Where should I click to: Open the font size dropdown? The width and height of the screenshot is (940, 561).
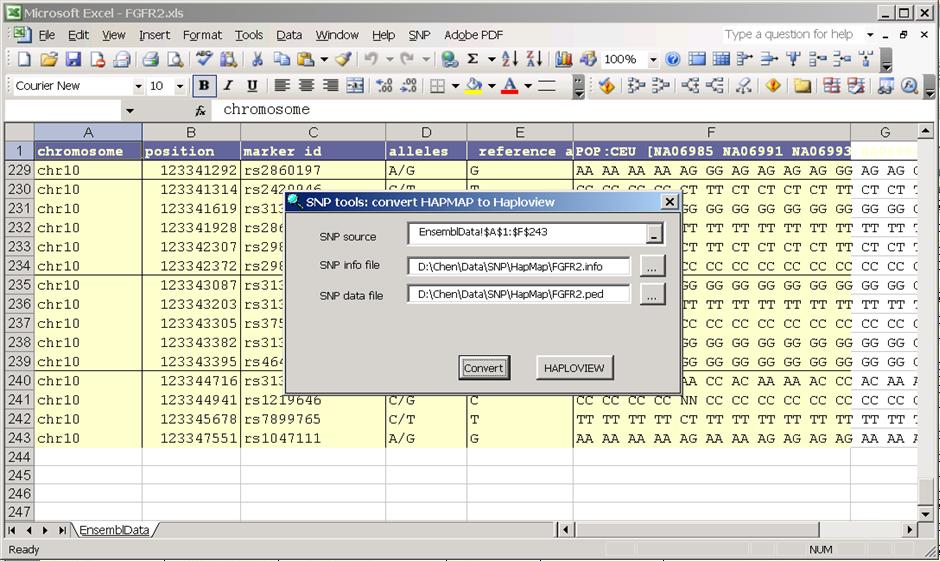tap(179, 86)
